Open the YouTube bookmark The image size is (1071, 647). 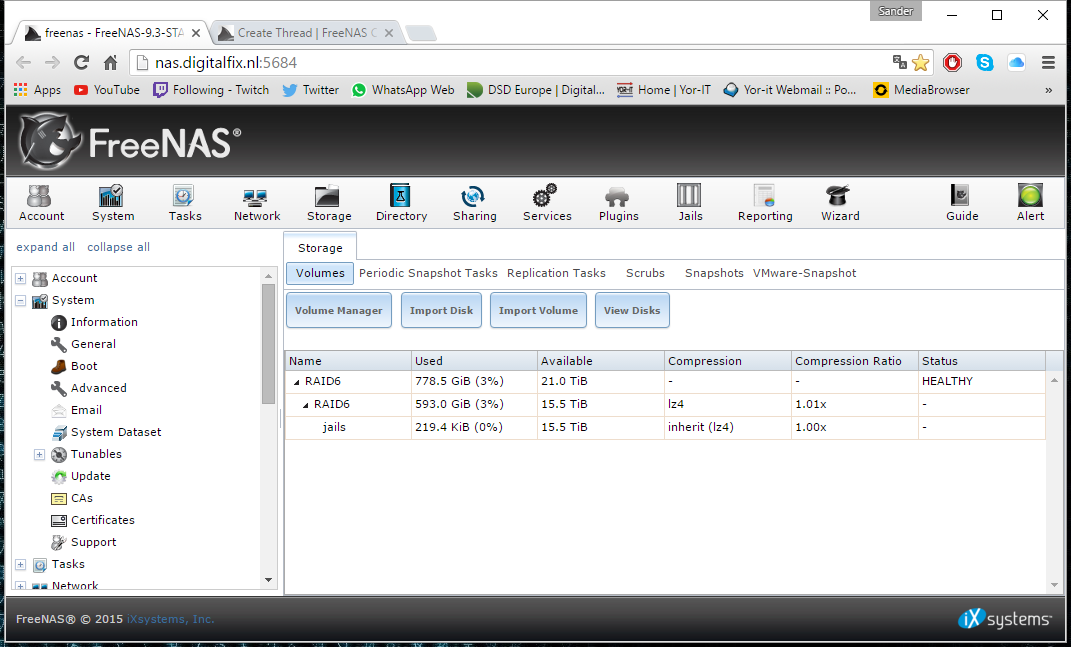107,90
